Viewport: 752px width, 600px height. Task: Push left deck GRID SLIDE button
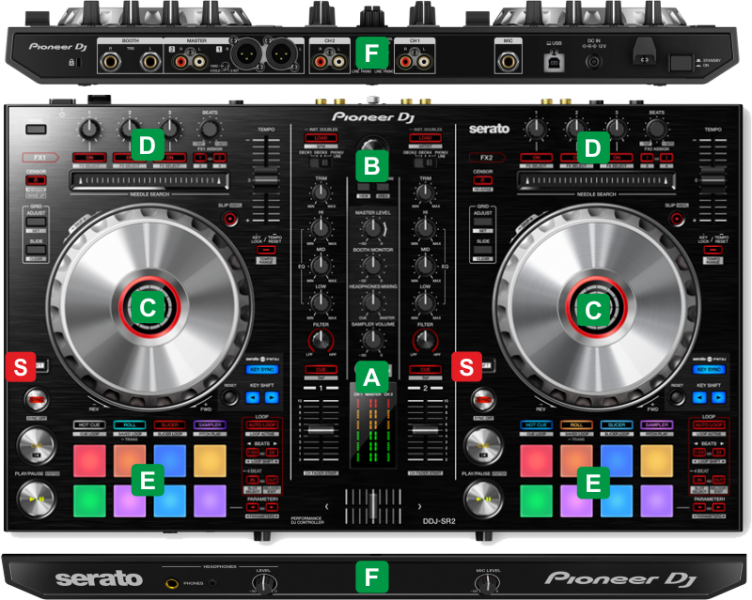(x=36, y=250)
